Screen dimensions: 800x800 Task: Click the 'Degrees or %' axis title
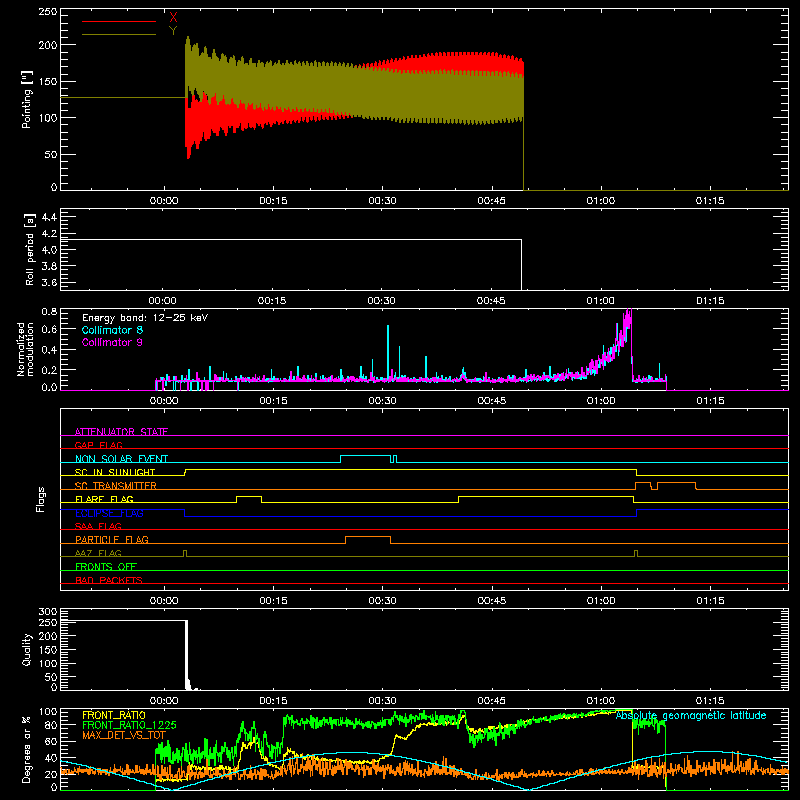tap(27, 749)
